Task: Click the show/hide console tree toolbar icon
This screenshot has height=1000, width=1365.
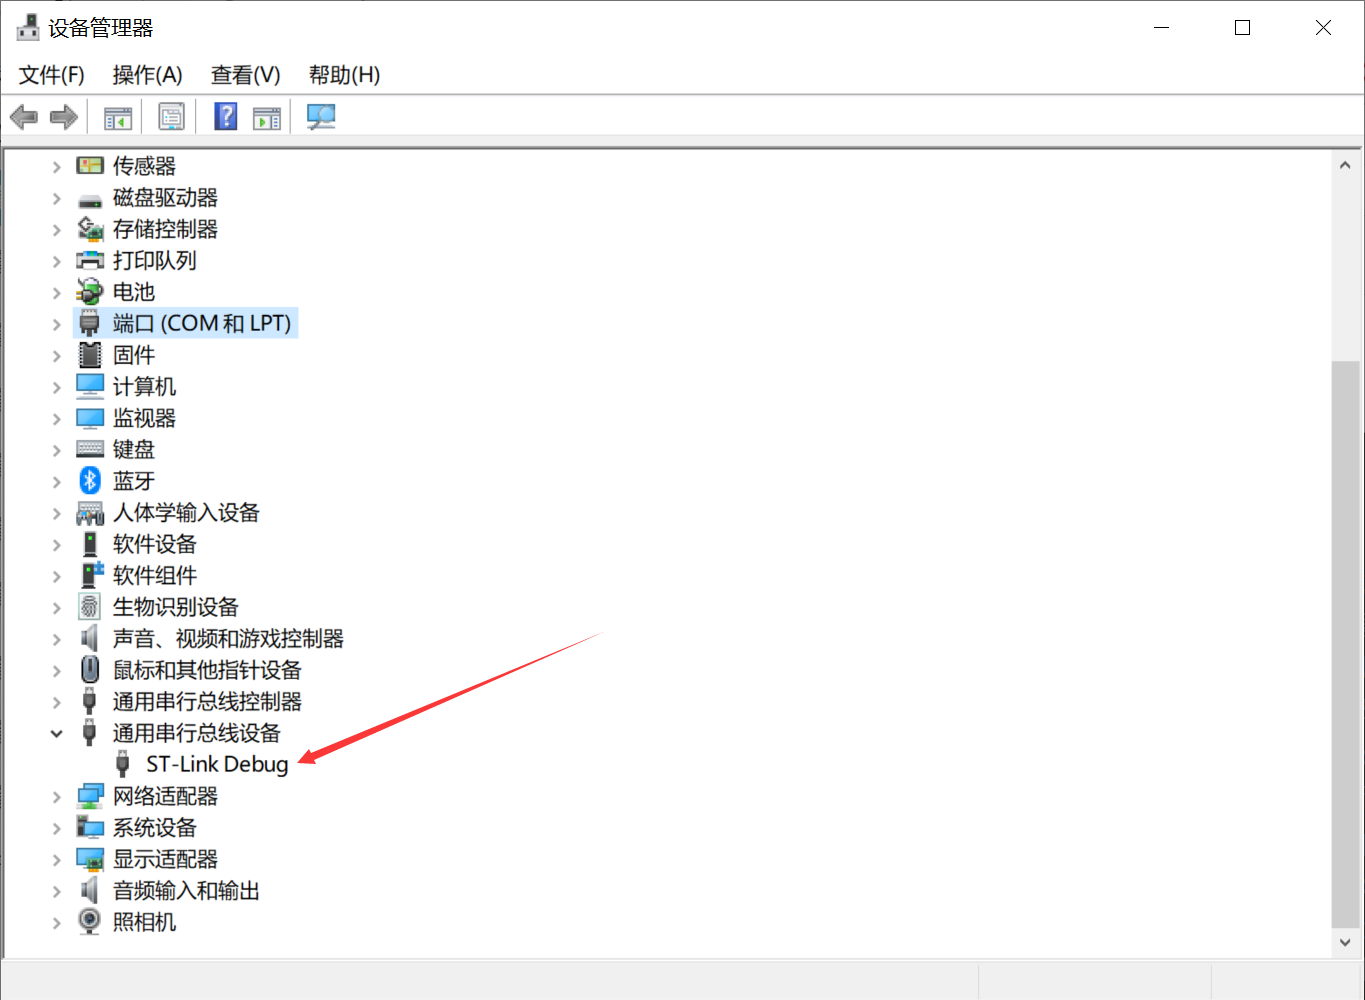Action: [x=117, y=116]
